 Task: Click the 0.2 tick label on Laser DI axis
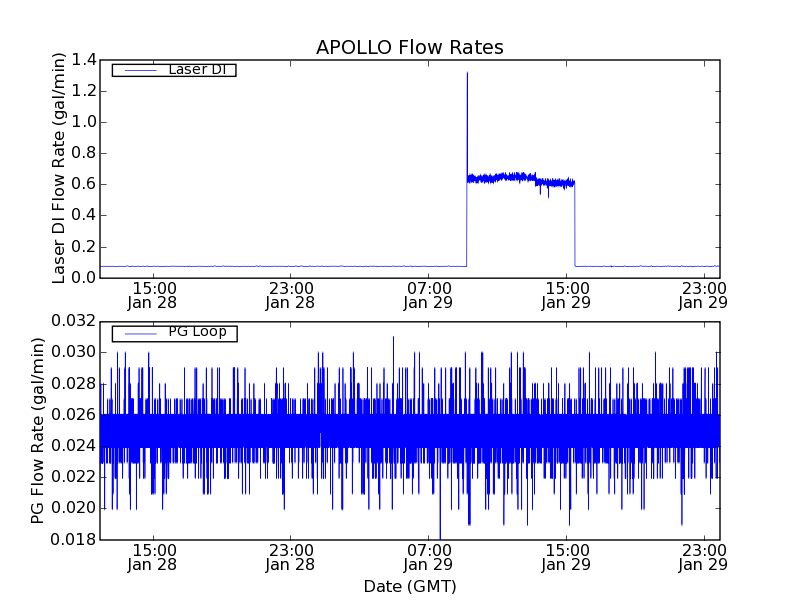click(x=84, y=247)
